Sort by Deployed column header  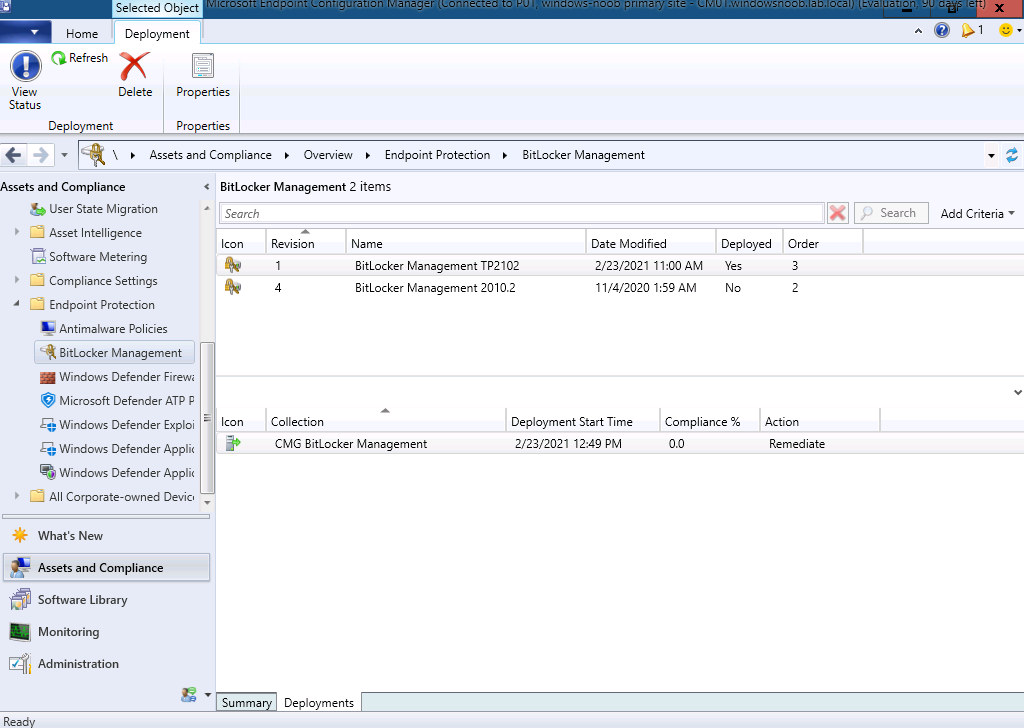pos(748,244)
